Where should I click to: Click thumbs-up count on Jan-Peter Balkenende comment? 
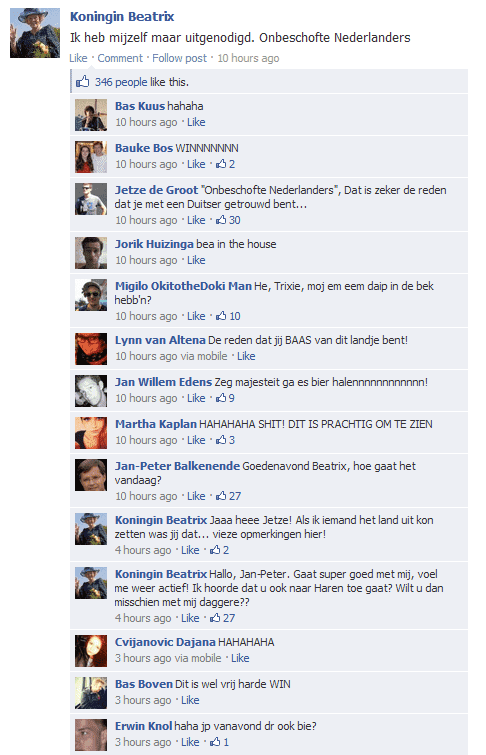point(228,496)
